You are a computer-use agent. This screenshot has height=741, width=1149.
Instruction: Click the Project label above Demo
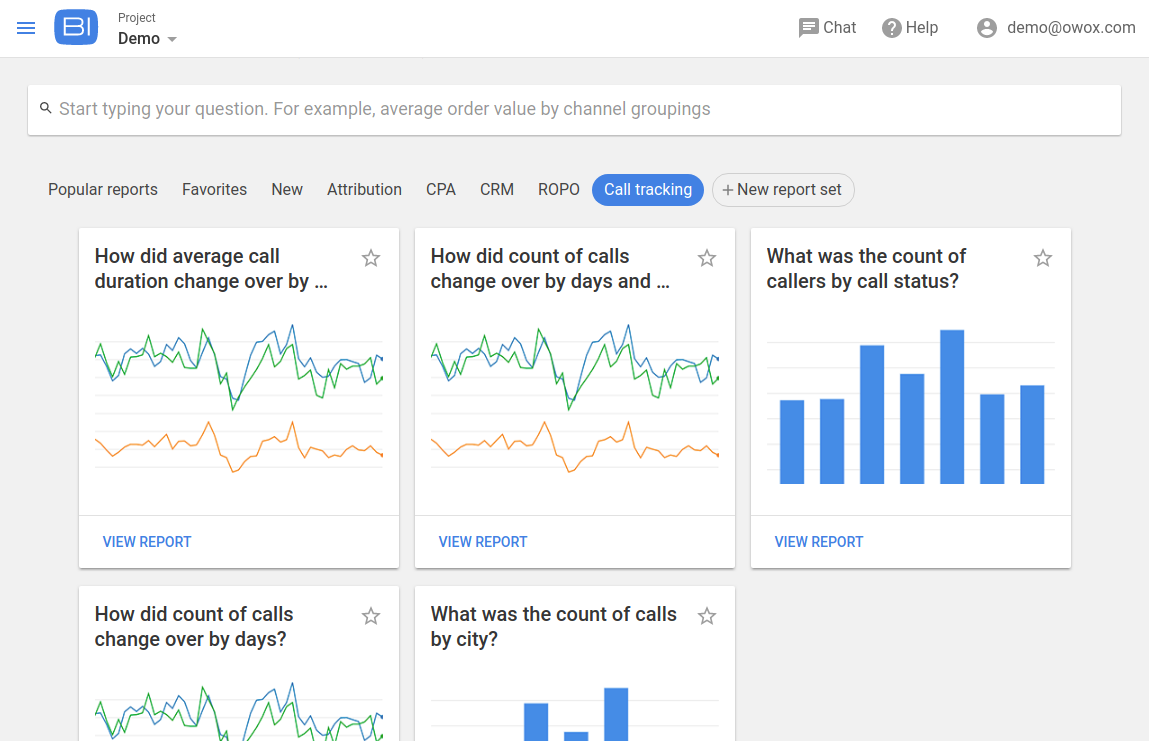point(137,18)
